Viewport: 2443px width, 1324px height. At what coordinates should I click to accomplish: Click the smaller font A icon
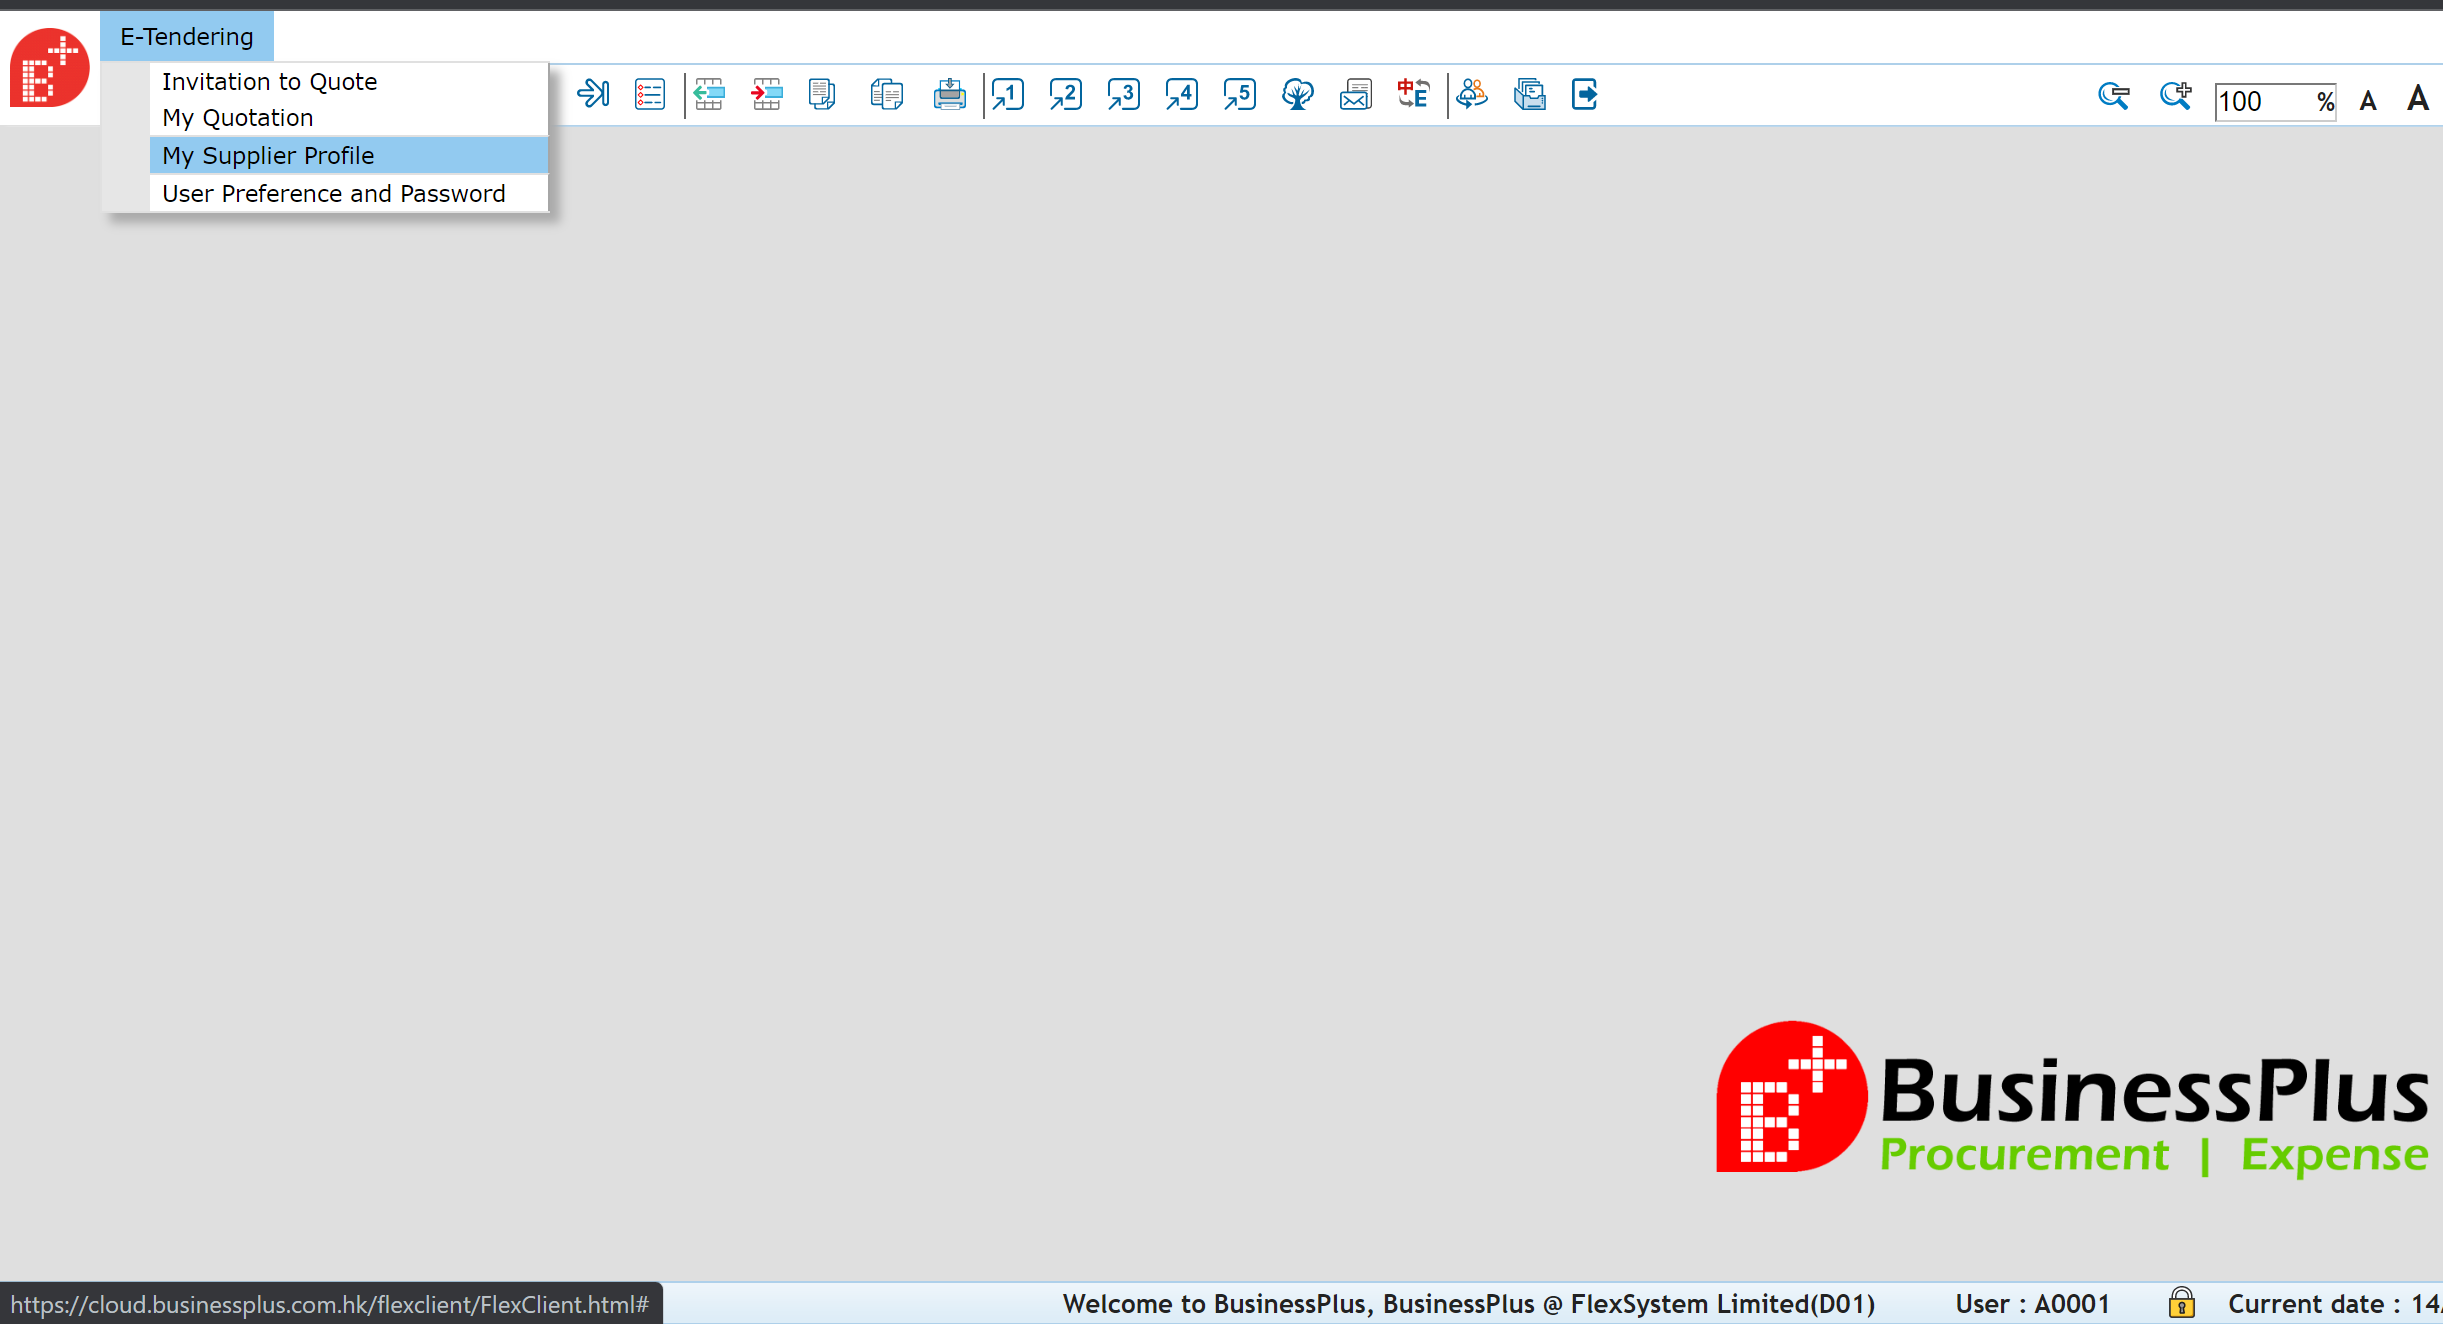[2368, 101]
